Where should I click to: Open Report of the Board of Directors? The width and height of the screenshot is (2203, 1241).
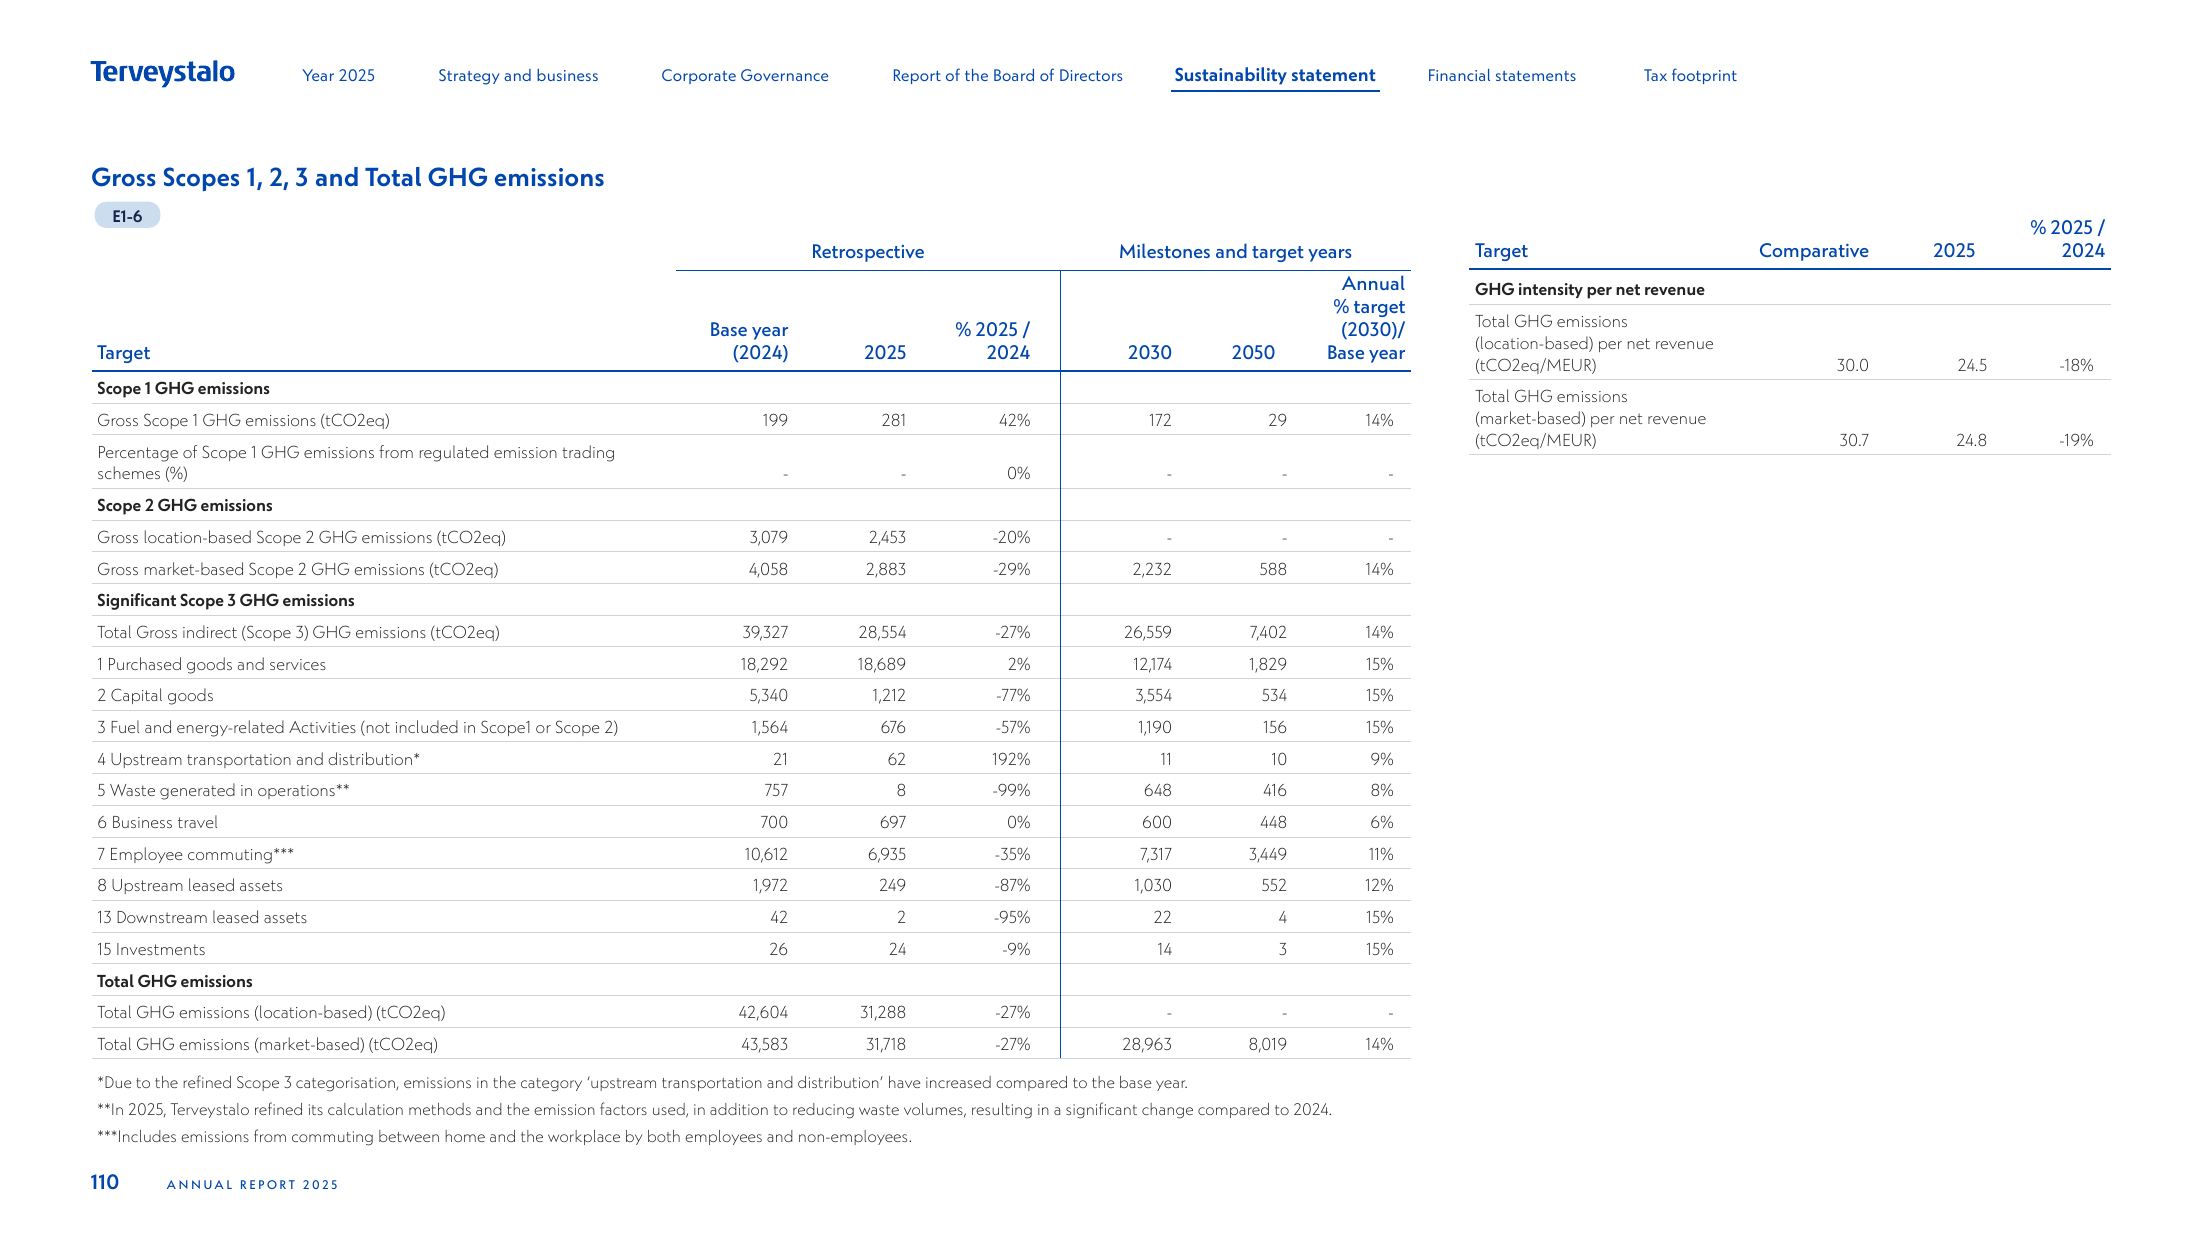click(x=1007, y=76)
